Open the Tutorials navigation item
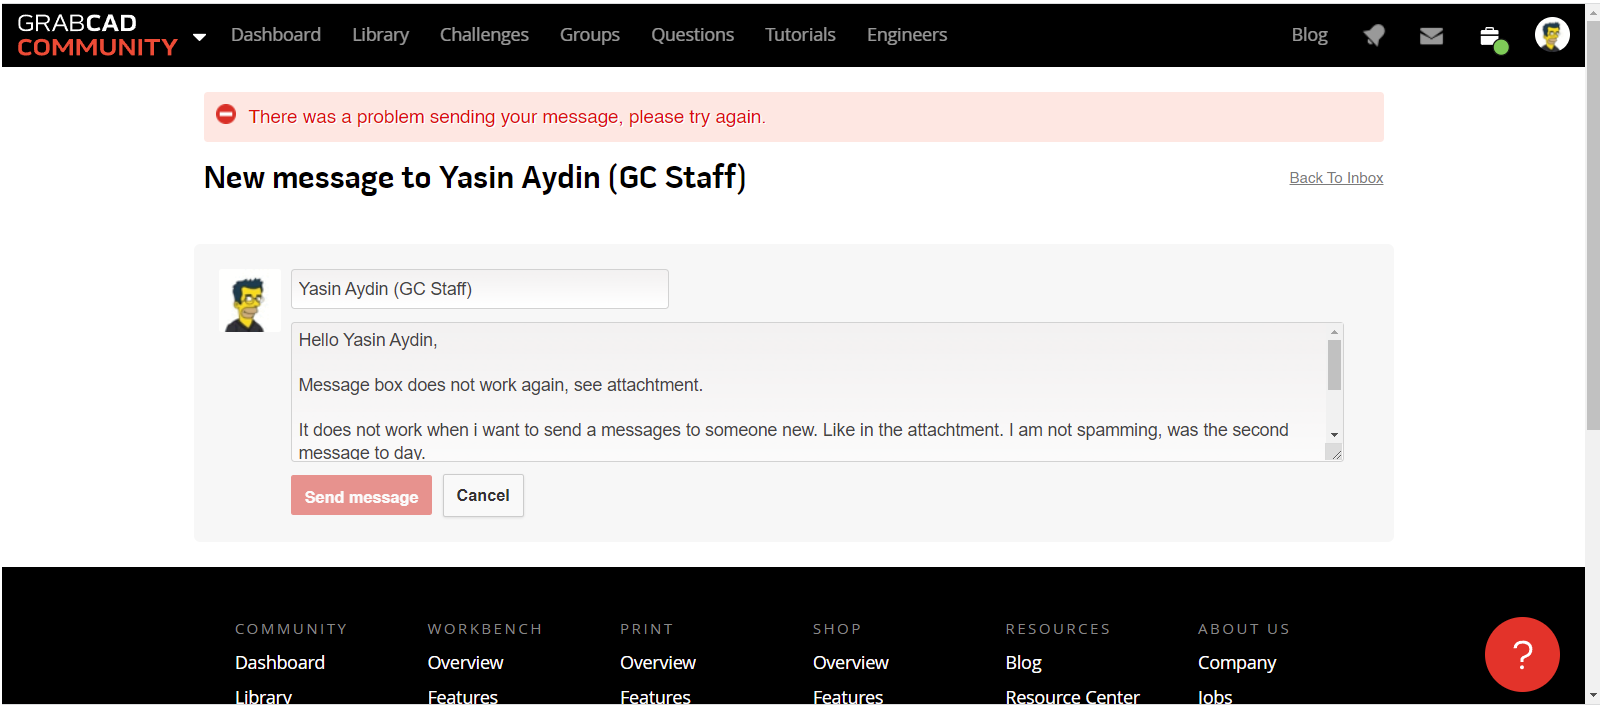This screenshot has height=707, width=1600. [x=800, y=35]
